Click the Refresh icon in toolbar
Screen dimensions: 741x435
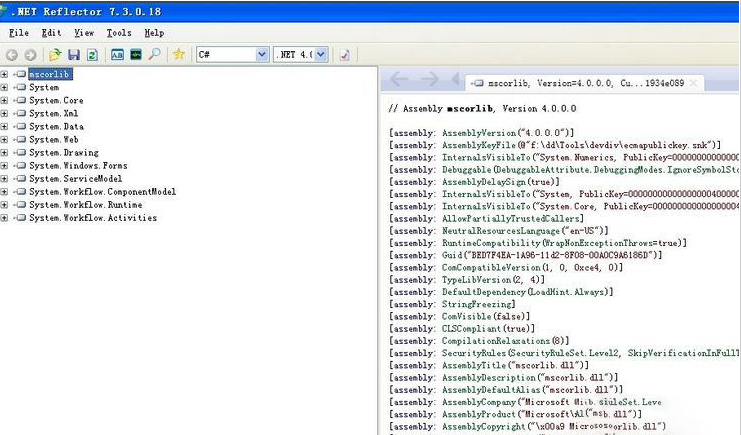92,55
